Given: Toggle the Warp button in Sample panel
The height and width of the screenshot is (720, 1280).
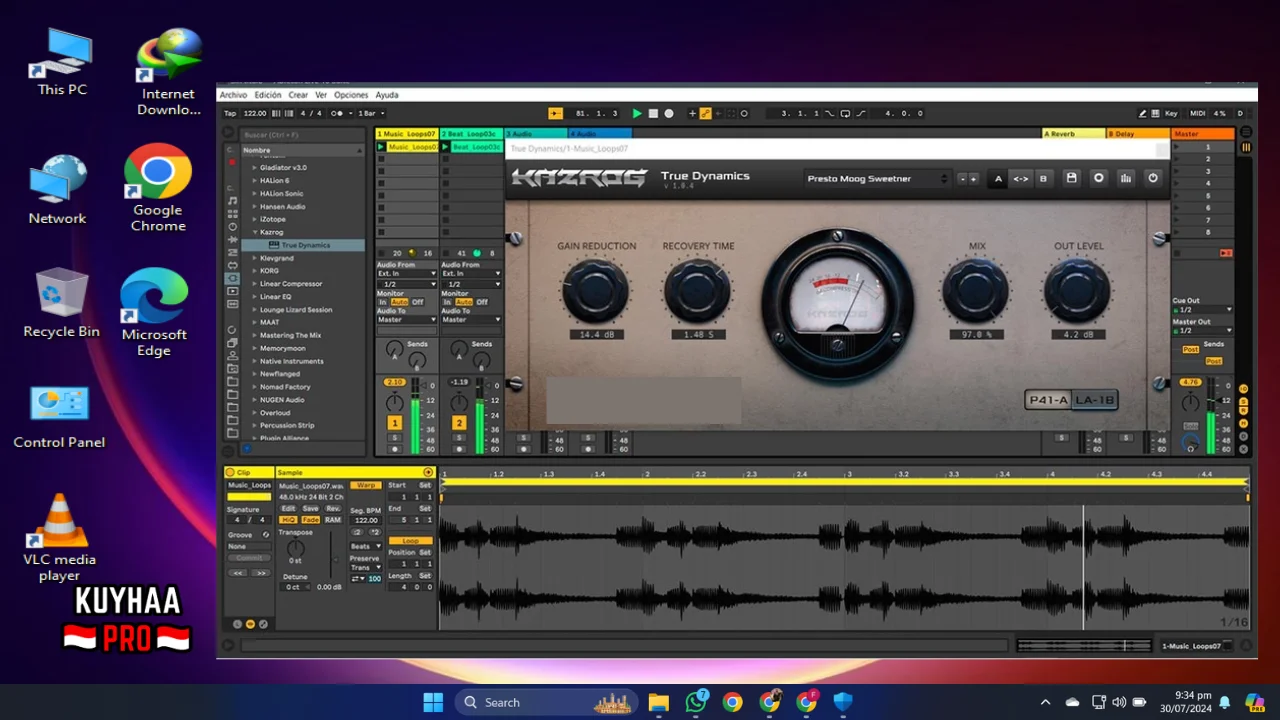Looking at the screenshot, I should click(x=366, y=485).
